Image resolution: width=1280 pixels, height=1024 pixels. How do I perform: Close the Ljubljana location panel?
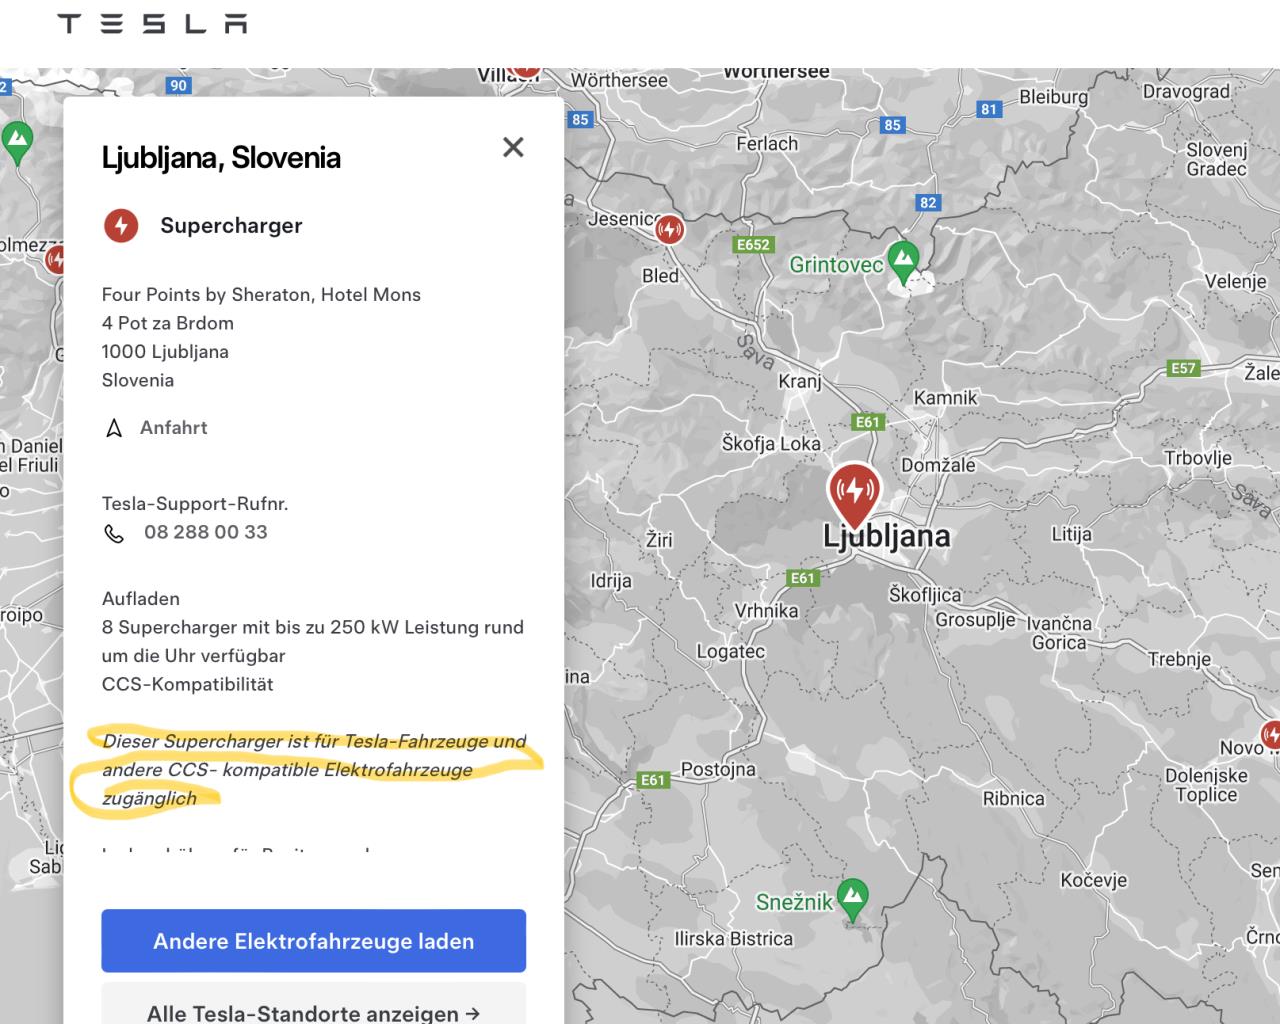pyautogui.click(x=513, y=147)
